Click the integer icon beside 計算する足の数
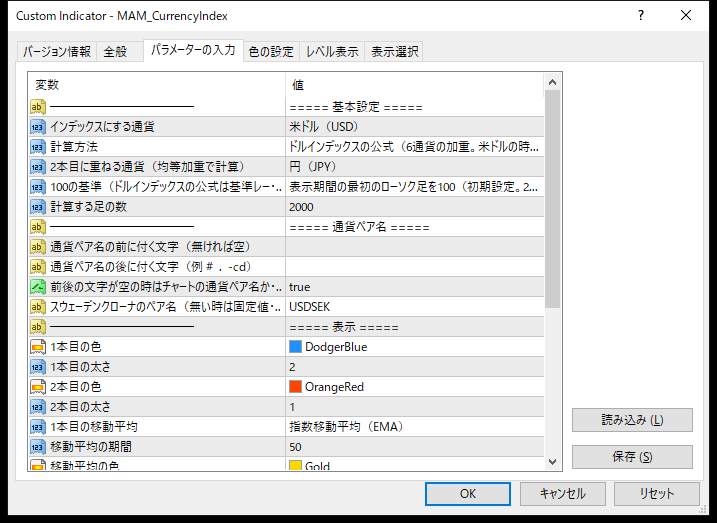This screenshot has height=523, width=717. 38,207
